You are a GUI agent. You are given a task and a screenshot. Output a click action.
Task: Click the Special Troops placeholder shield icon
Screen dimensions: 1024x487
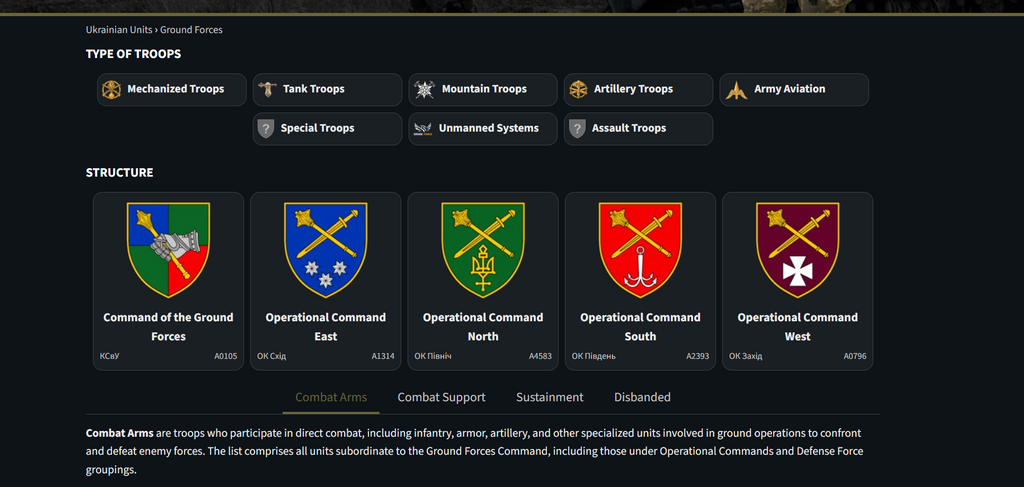click(265, 129)
